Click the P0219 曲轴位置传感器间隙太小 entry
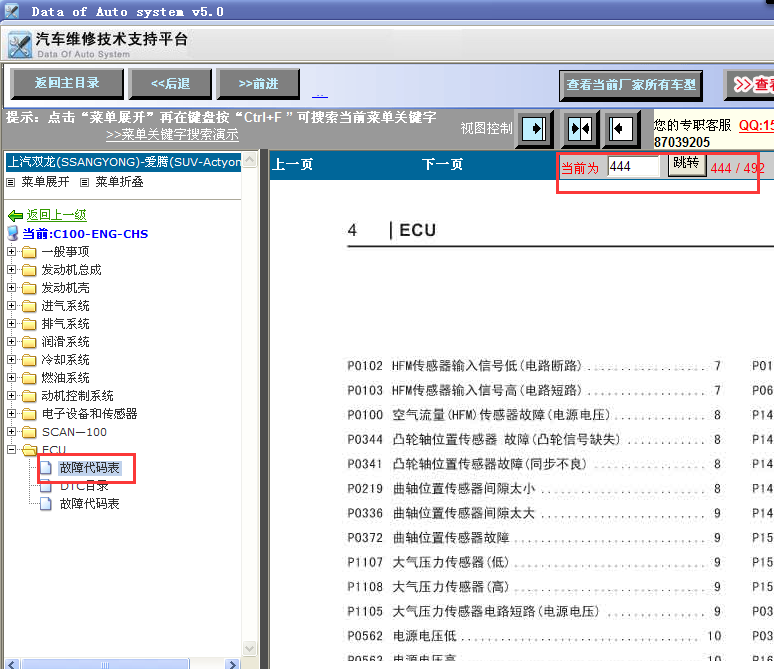This screenshot has width=774, height=669. point(534,489)
